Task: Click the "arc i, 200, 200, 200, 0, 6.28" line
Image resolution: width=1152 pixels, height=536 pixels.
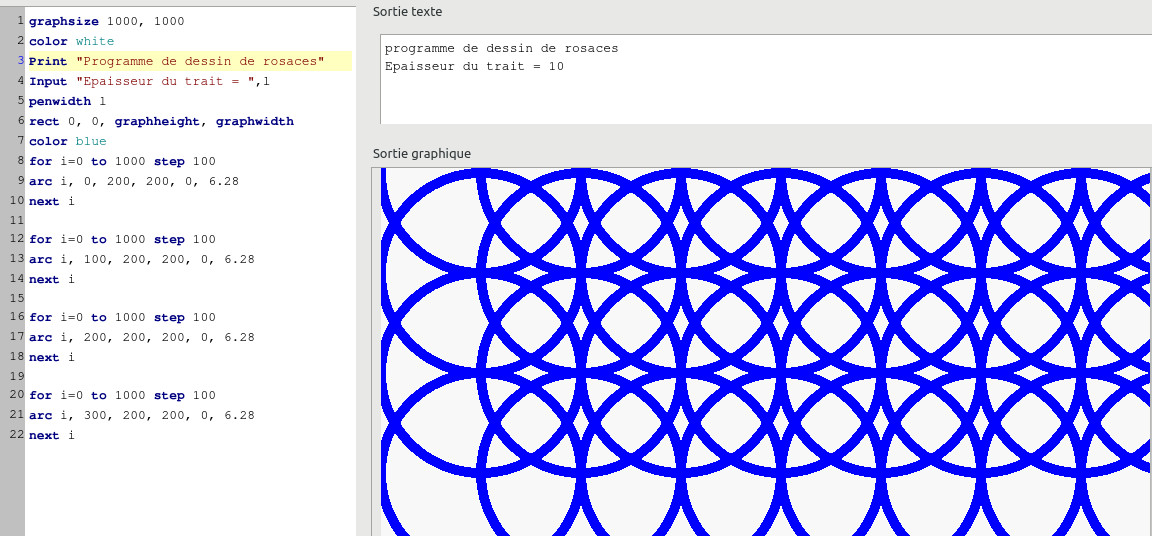Action: click(x=142, y=337)
